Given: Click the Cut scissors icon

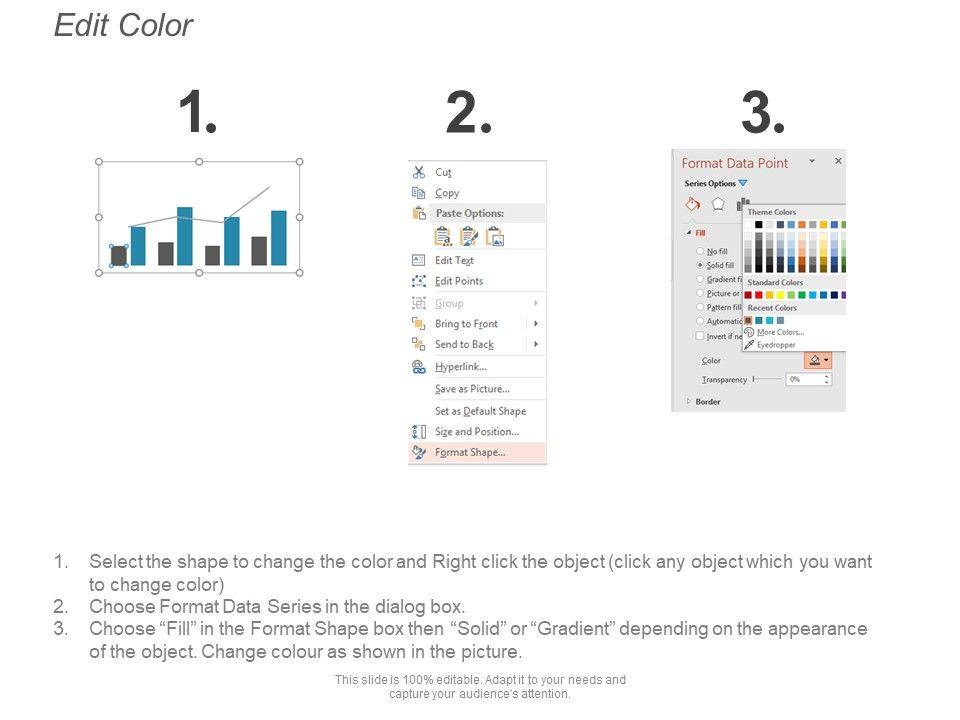Looking at the screenshot, I should pos(419,172).
